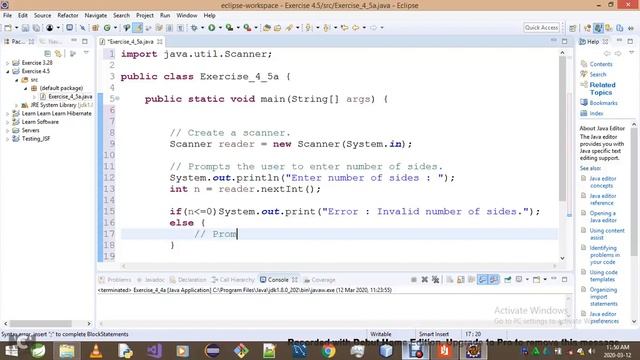Click the New file toolbar icon
The height and width of the screenshot is (360, 640).
coord(8,28)
